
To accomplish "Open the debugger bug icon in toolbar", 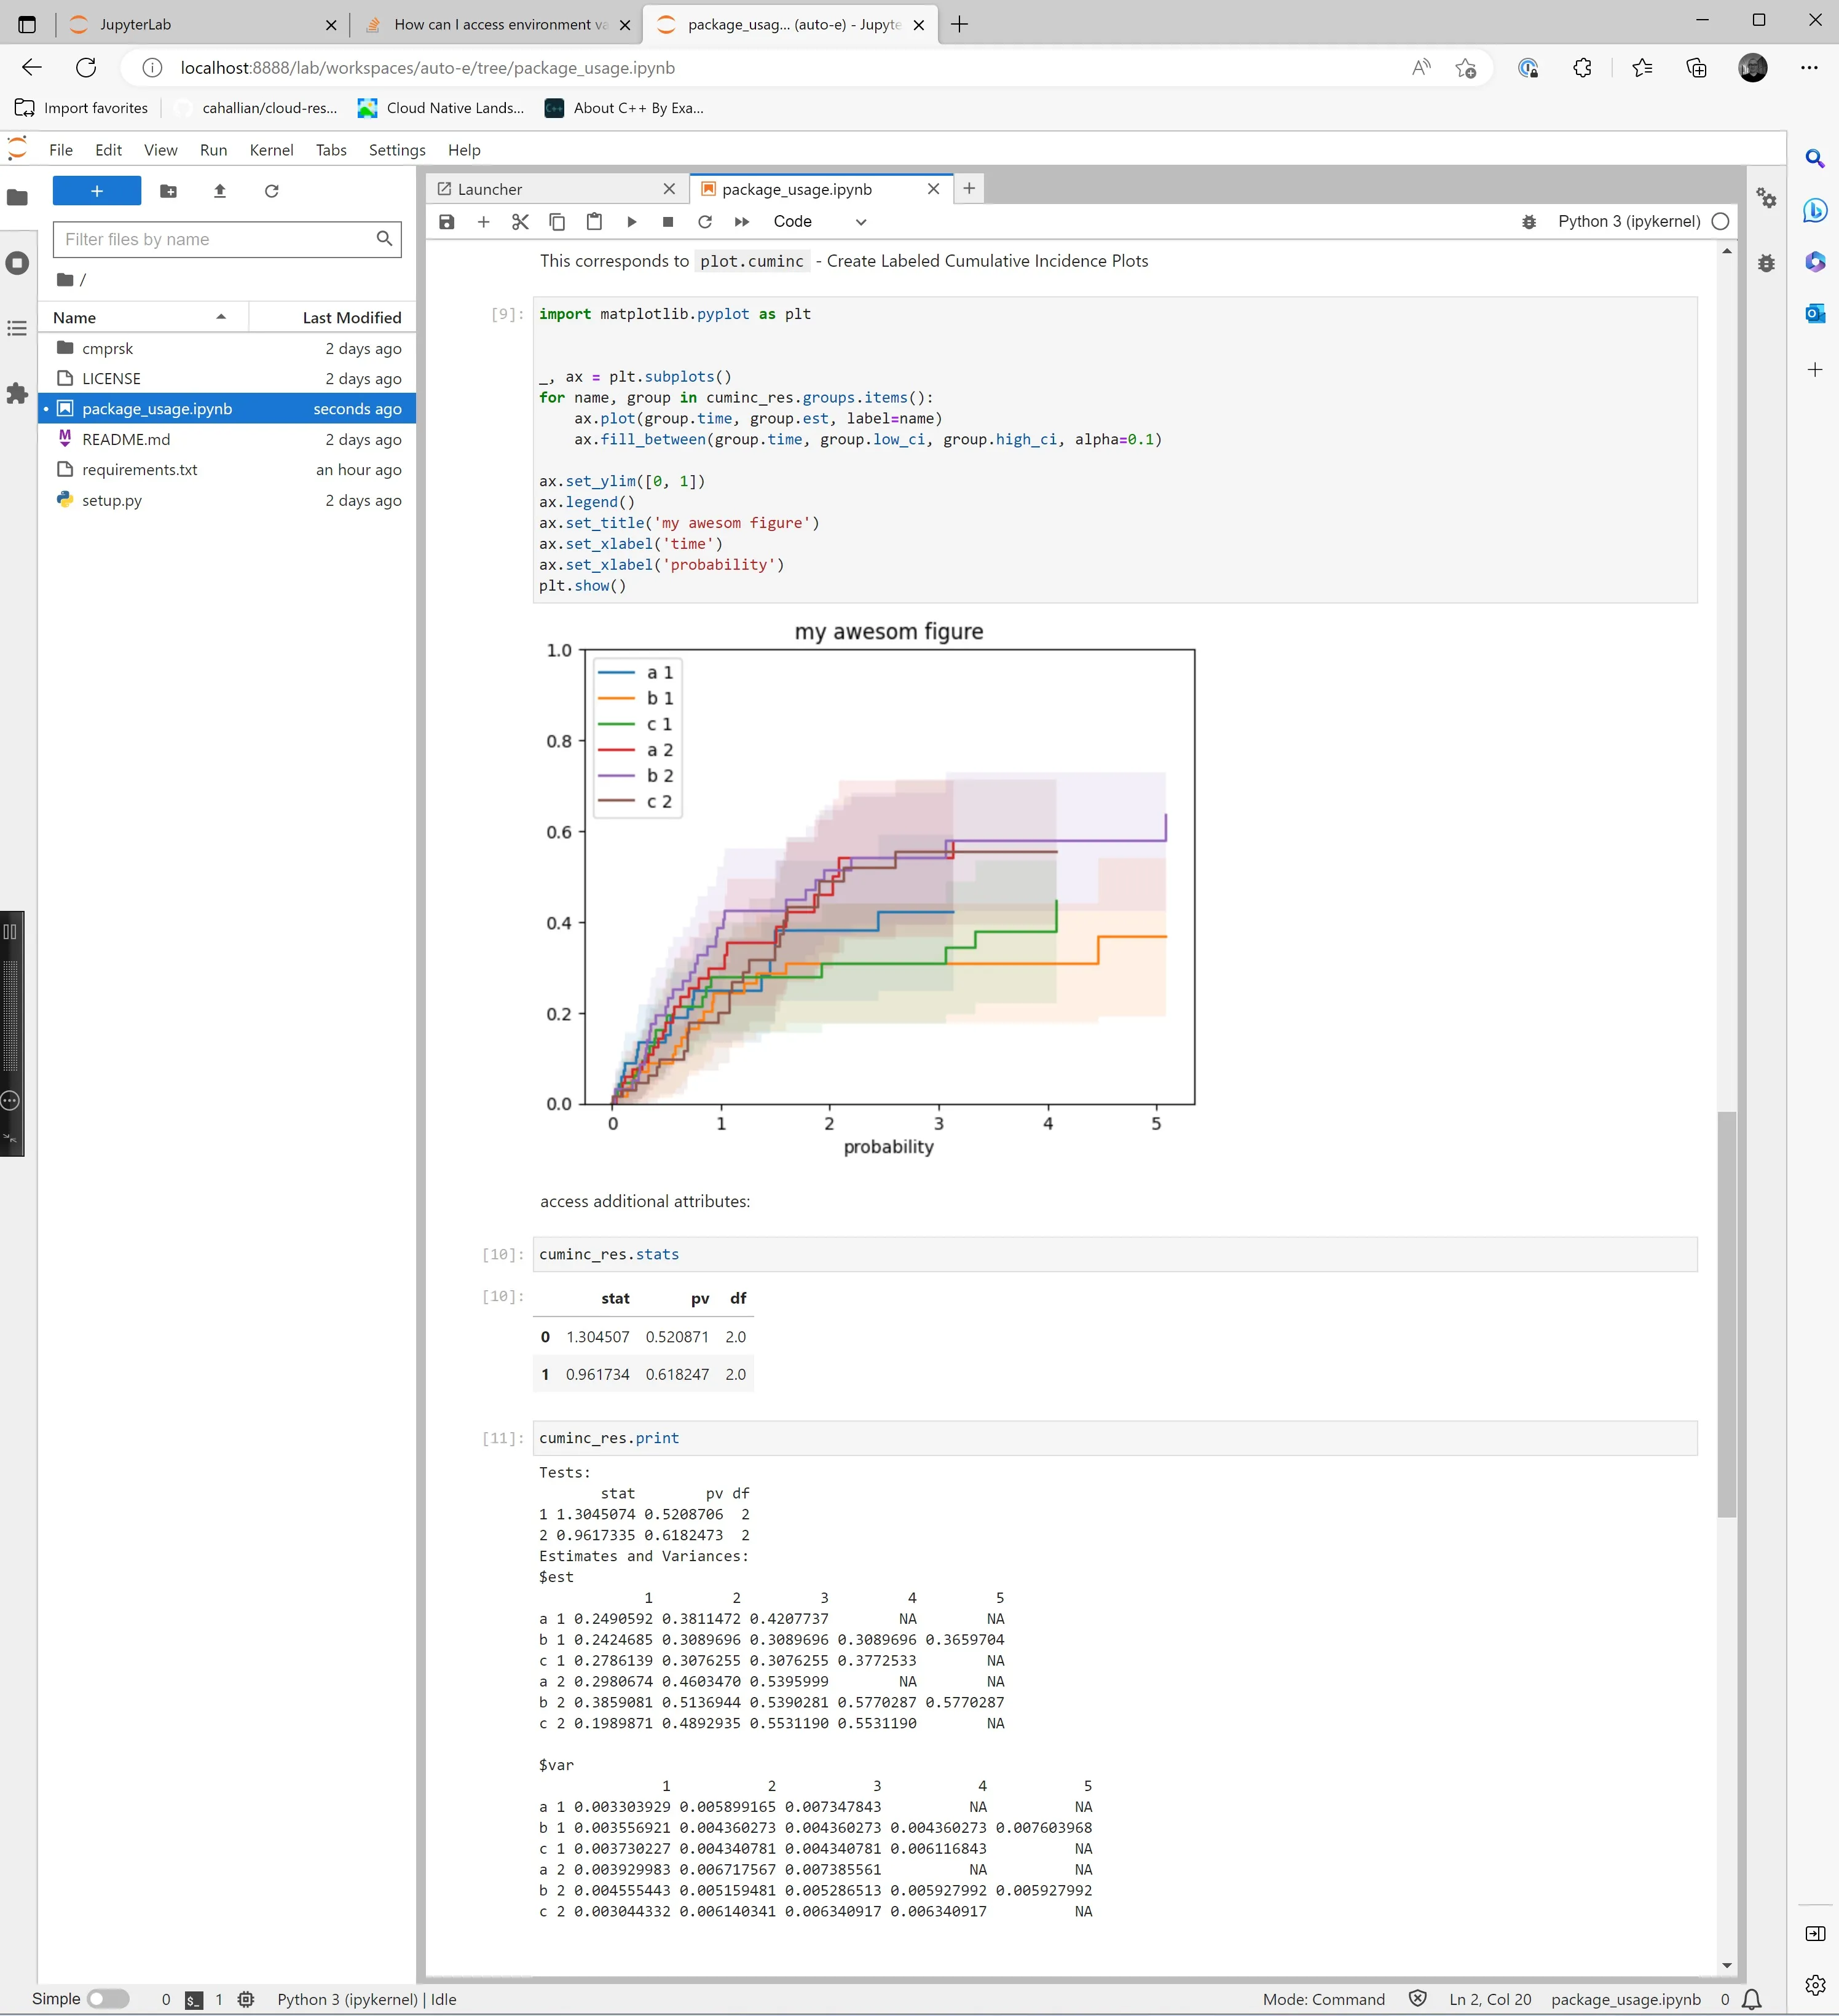I will click(1528, 222).
